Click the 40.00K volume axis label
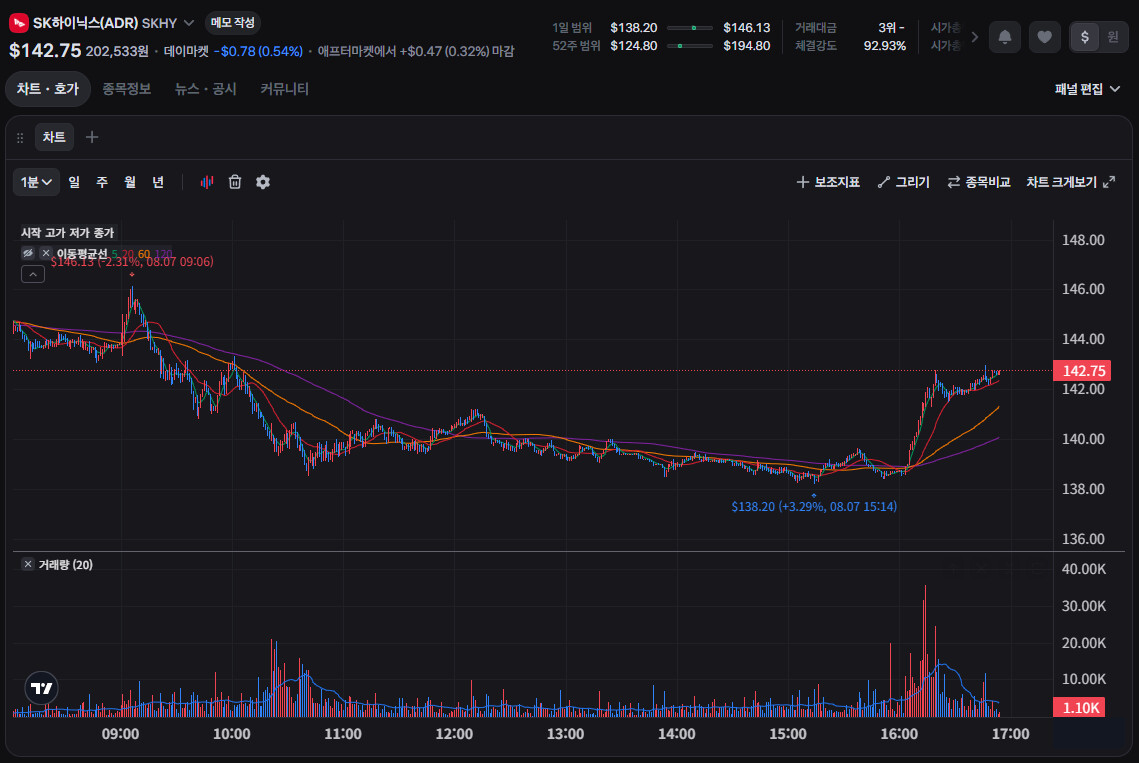 point(1084,569)
